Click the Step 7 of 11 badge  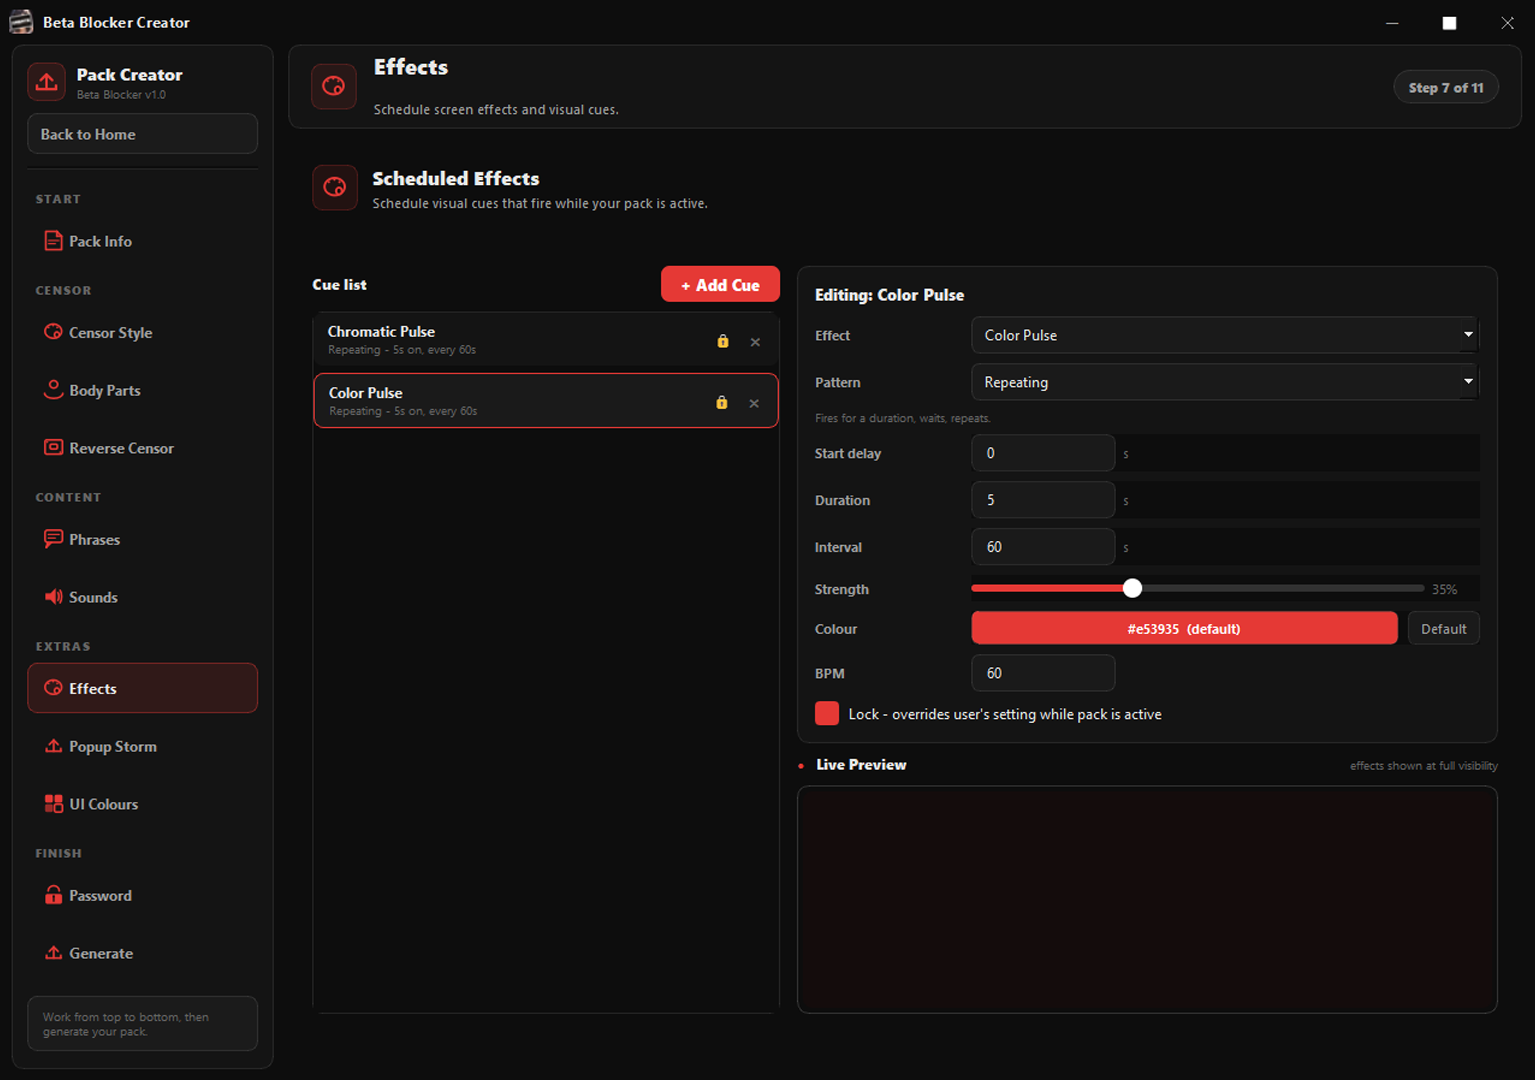click(x=1445, y=87)
